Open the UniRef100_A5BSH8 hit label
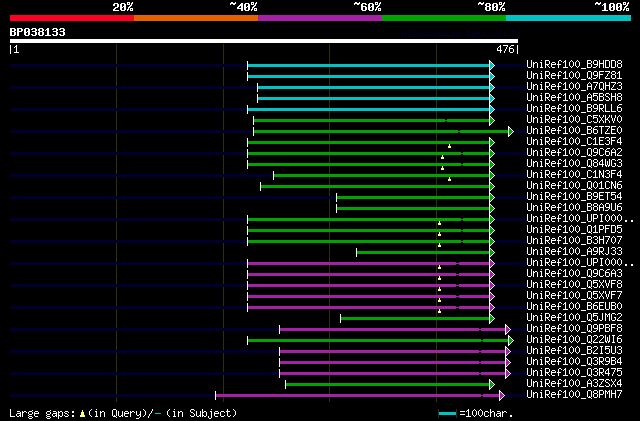The height and width of the screenshot is (421, 640). point(574,97)
